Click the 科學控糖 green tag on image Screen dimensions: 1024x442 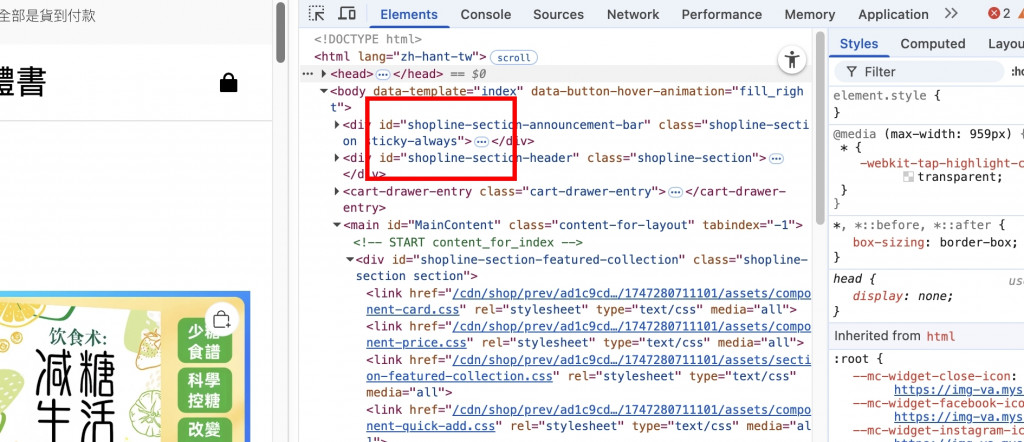coord(205,390)
